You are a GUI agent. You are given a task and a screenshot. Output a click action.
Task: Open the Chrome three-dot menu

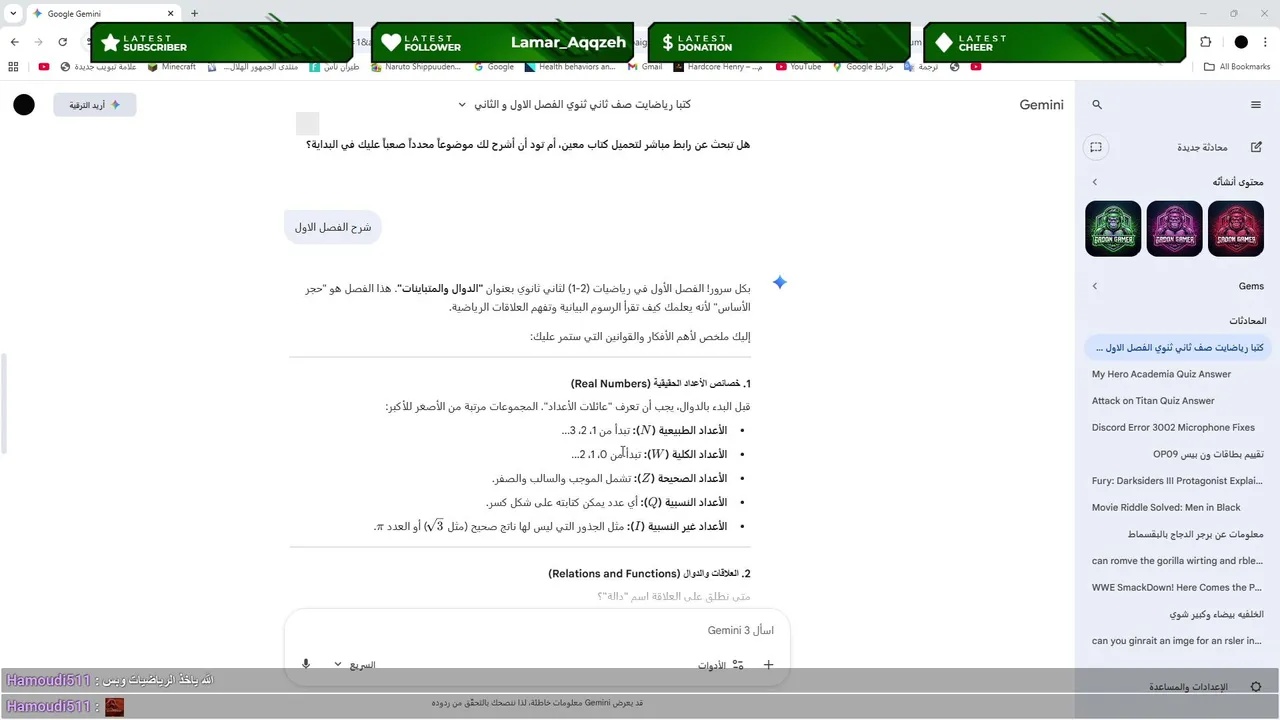[x=1265, y=42]
